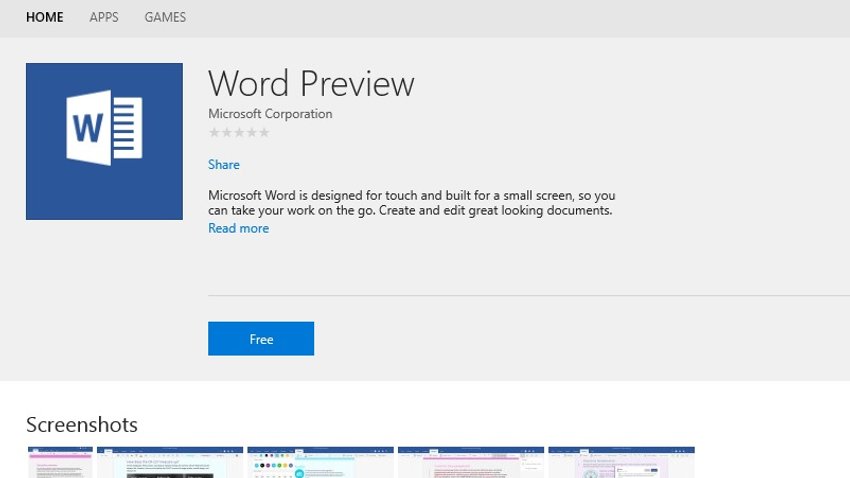The image size is (850, 478).
Task: Open the fifth screenshot thumbnail
Action: coord(621,462)
